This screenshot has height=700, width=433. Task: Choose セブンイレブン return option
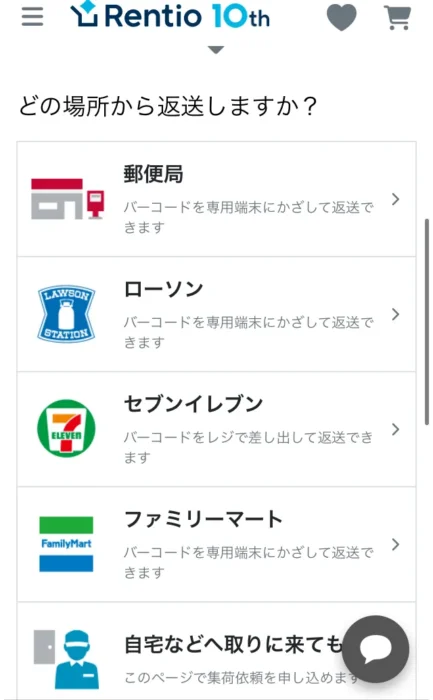click(x=216, y=429)
